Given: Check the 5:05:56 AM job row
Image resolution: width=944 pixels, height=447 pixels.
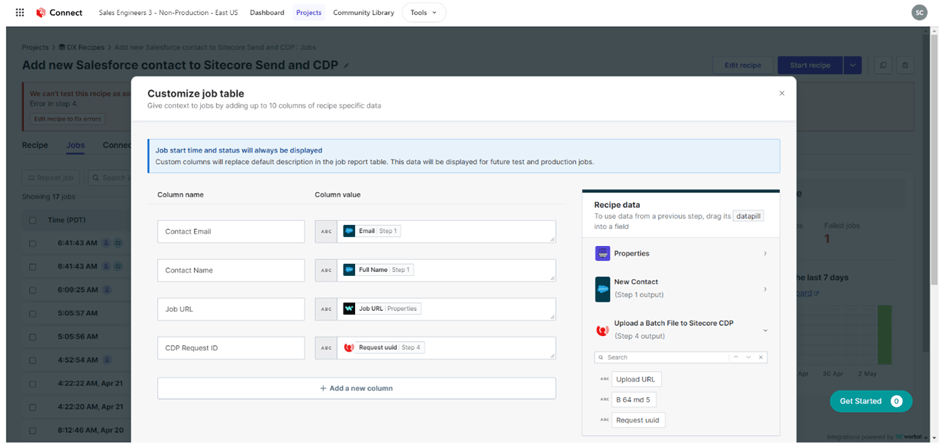Looking at the screenshot, I should pyautogui.click(x=33, y=337).
